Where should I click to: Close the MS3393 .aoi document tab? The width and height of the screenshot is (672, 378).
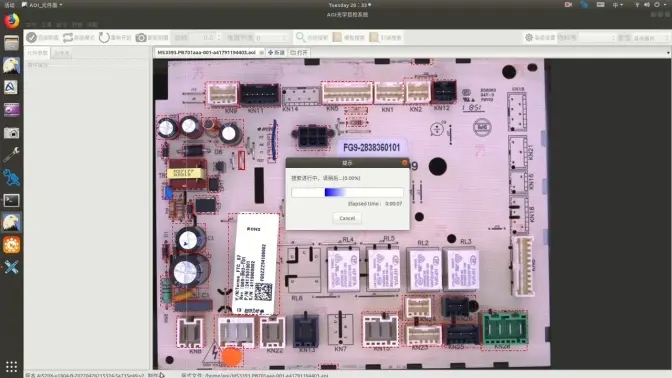(x=261, y=53)
